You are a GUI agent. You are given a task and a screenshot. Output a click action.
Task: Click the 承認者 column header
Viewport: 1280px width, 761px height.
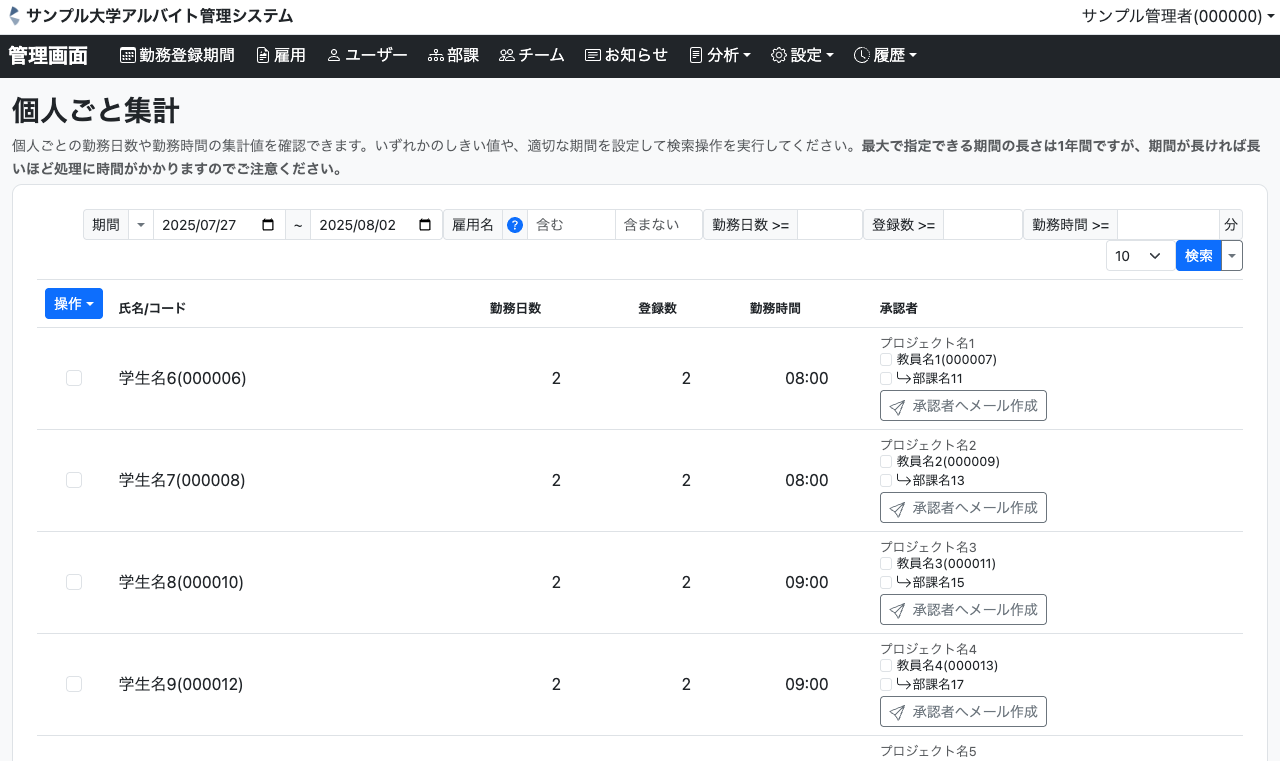tap(899, 308)
